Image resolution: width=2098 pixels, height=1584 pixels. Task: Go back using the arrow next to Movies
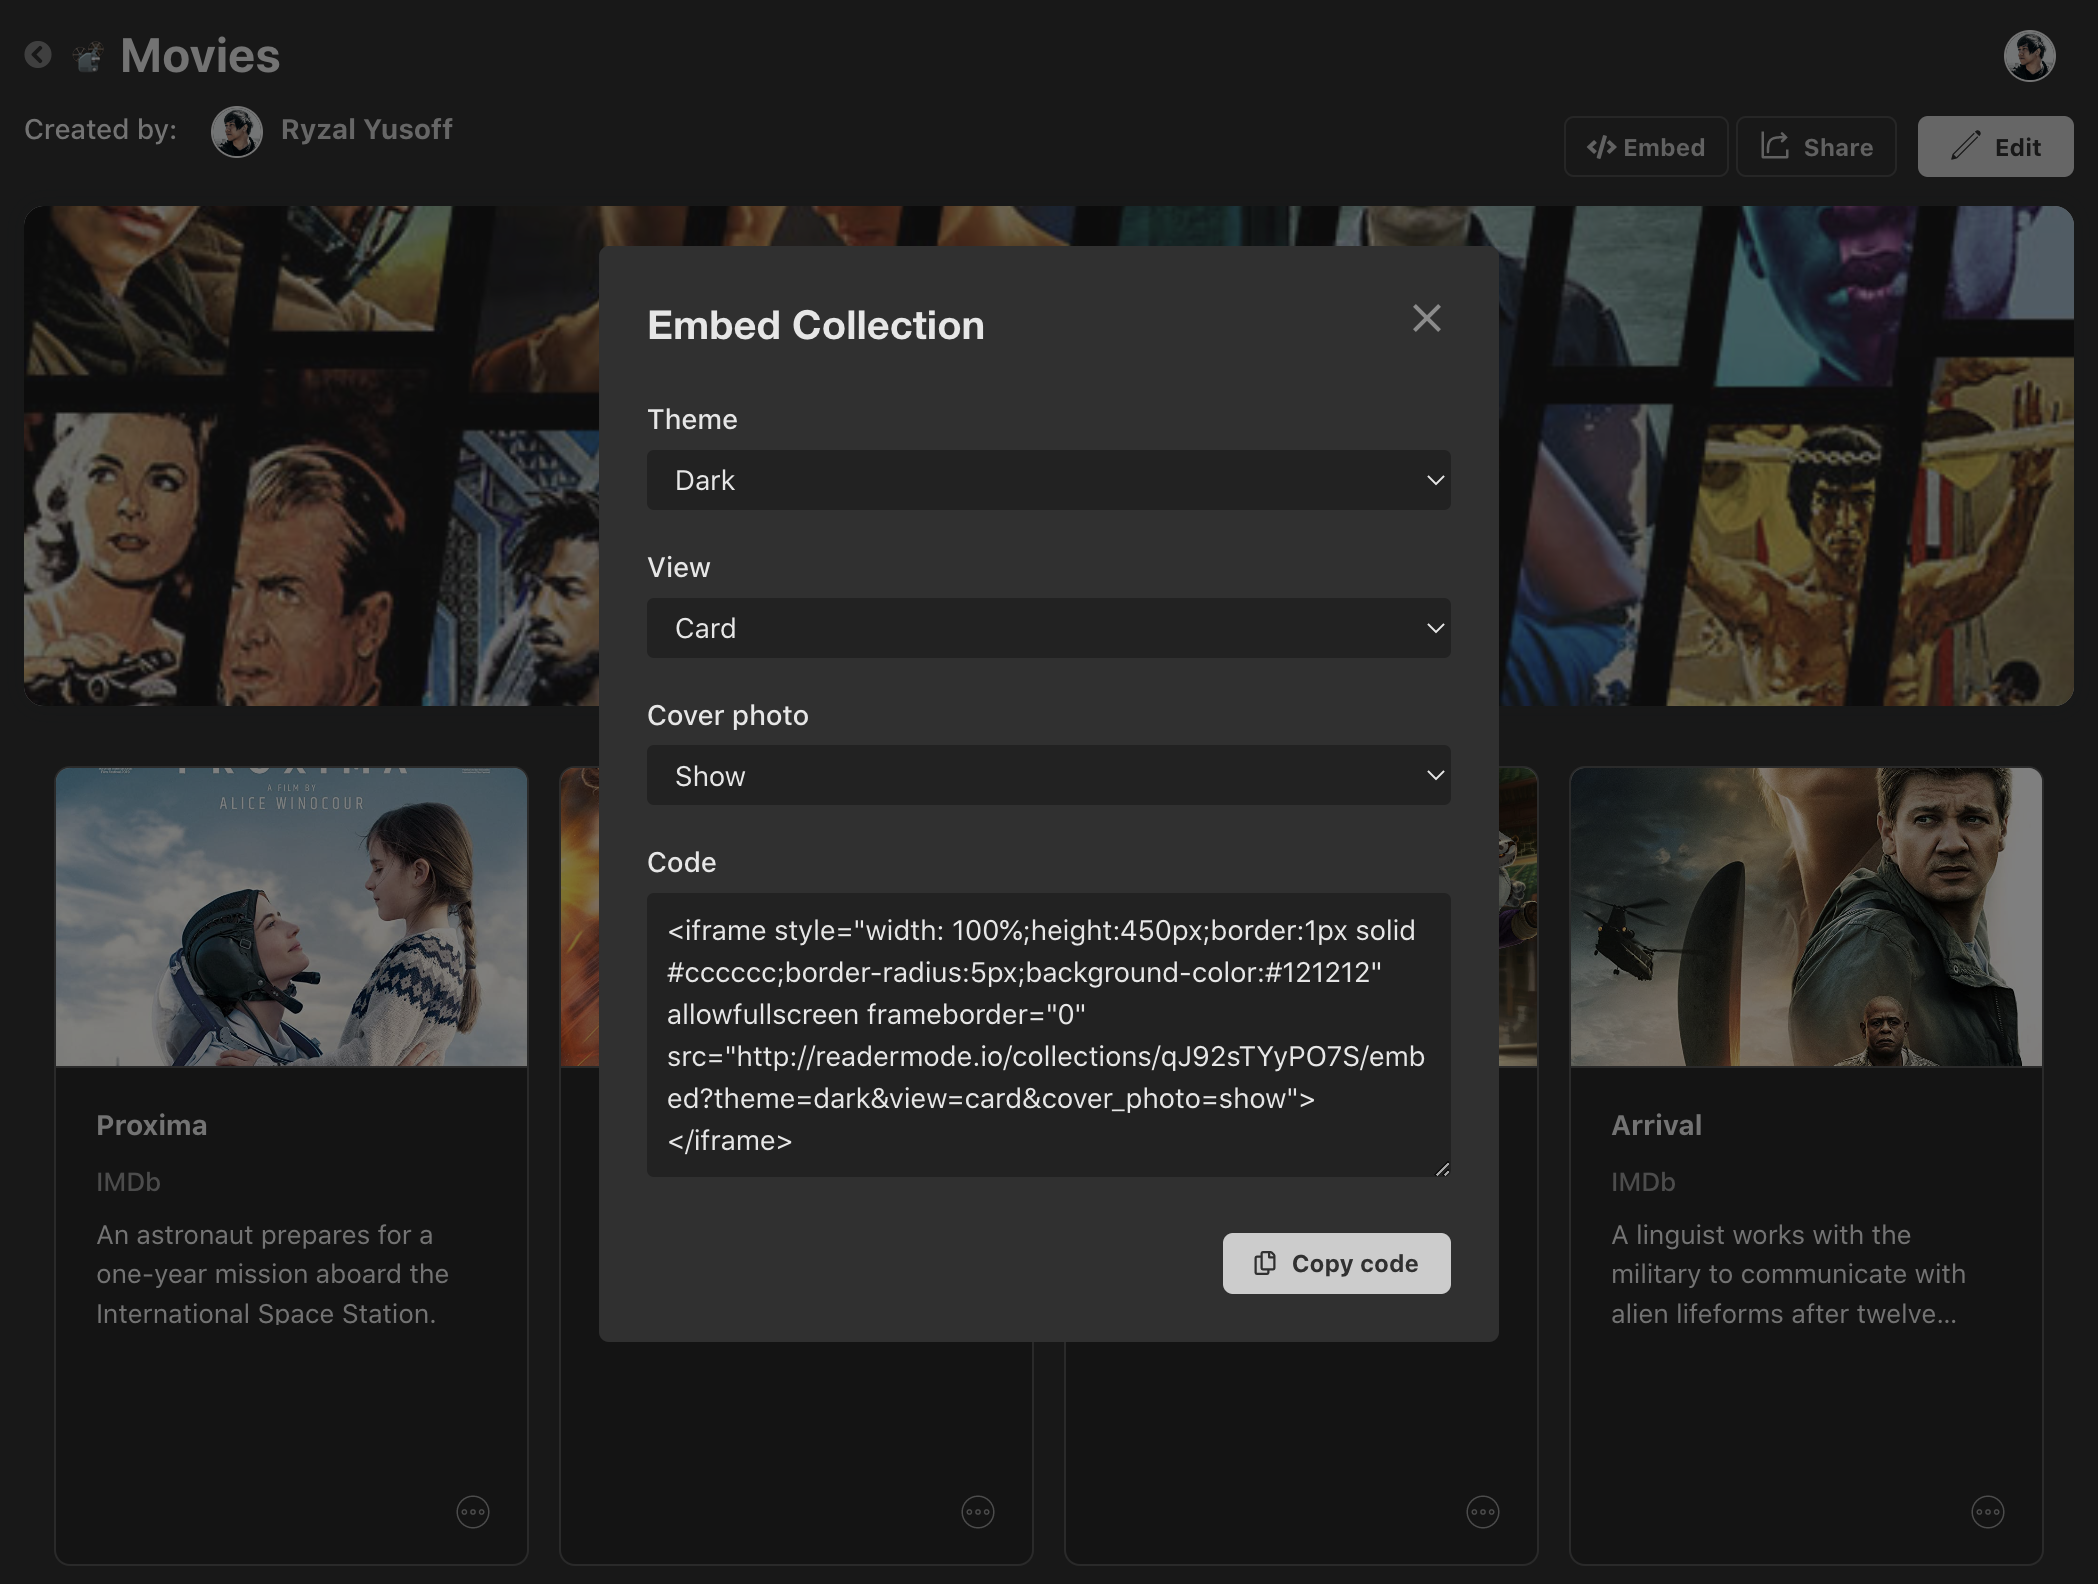[x=38, y=54]
